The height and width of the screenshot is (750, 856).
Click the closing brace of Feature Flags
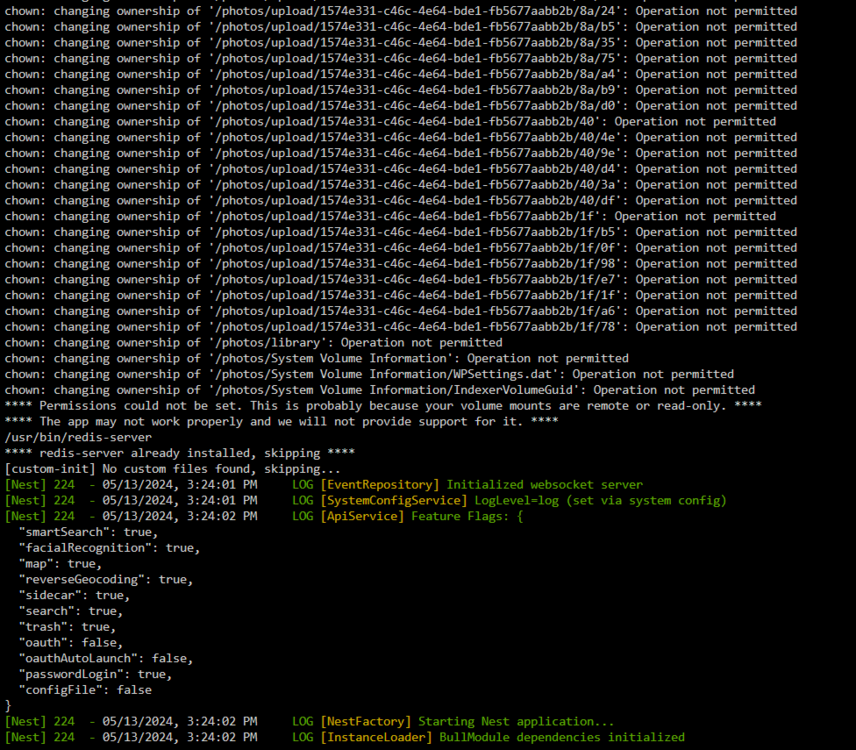(8, 706)
